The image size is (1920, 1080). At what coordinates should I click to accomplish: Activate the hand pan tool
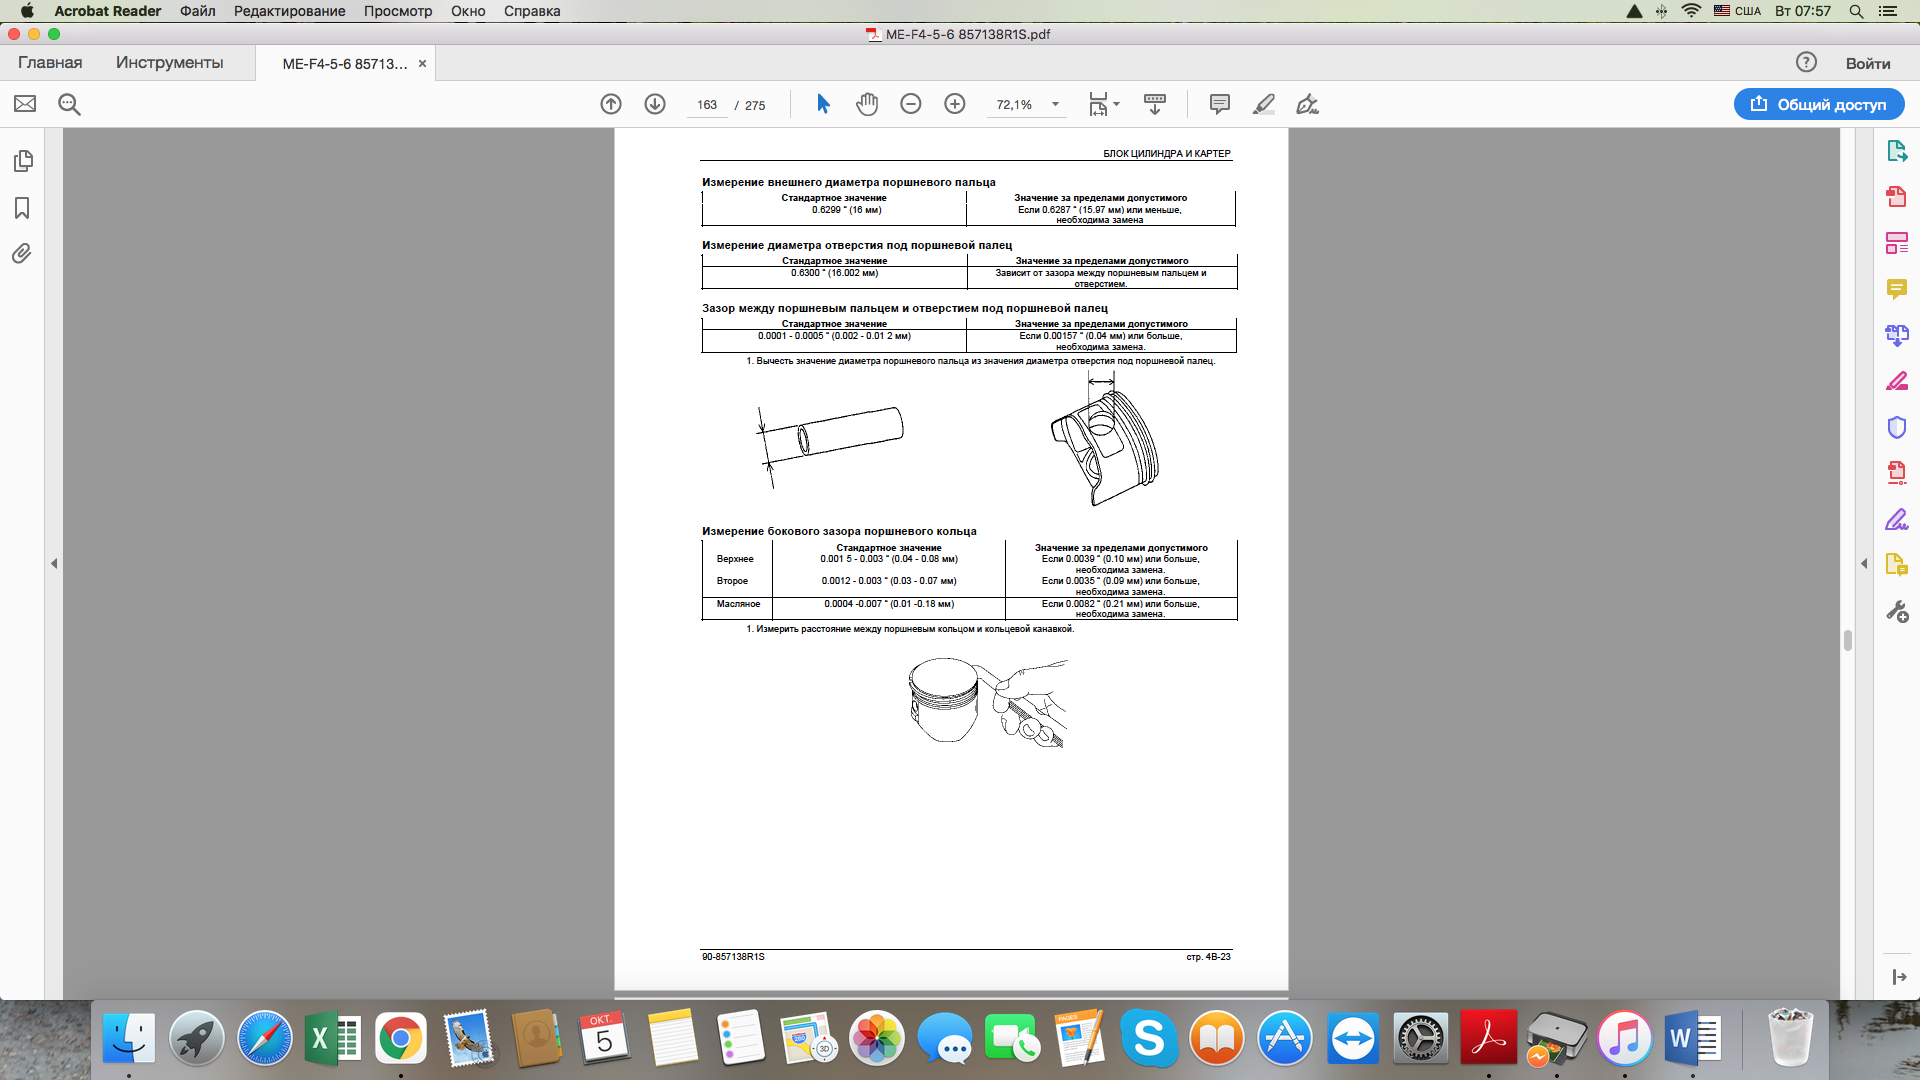pyautogui.click(x=867, y=104)
